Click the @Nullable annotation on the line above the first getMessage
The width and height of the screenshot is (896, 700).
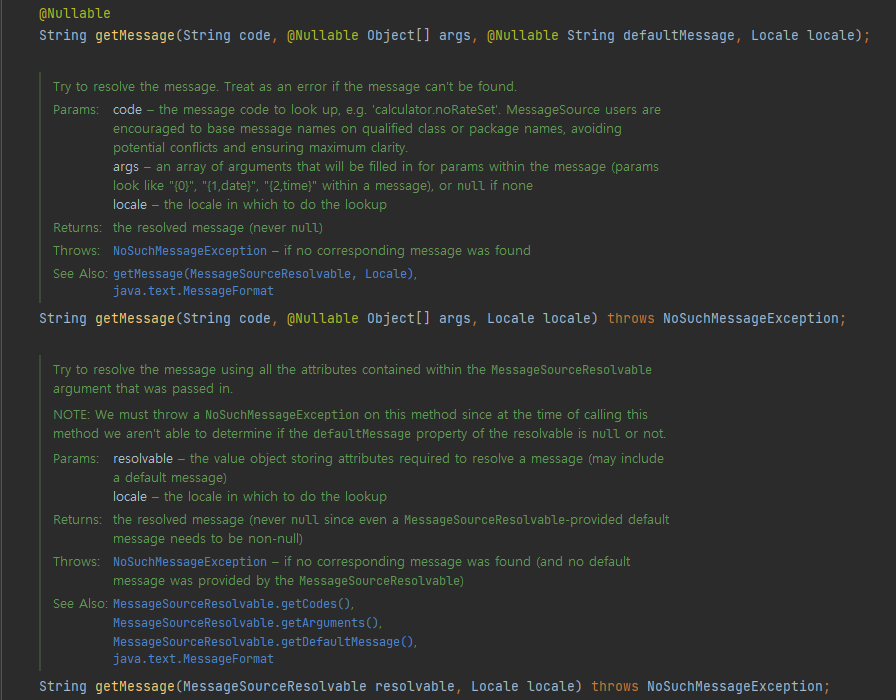pyautogui.click(x=75, y=13)
